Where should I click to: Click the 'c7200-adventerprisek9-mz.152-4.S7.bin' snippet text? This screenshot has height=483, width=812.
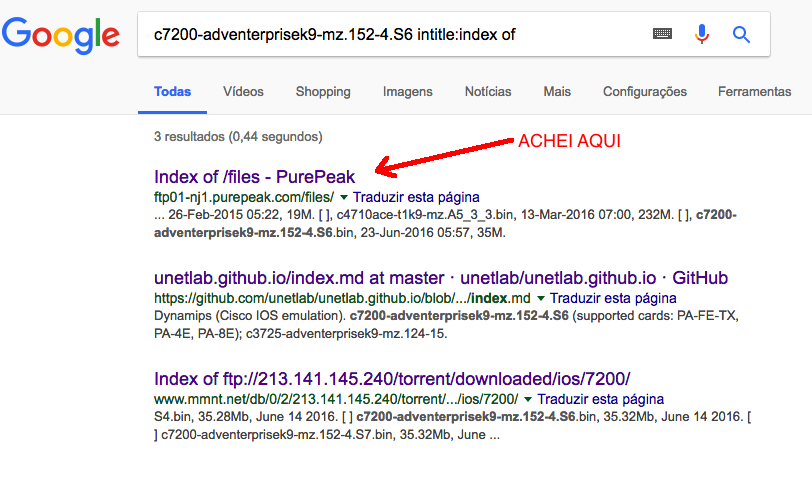[277, 435]
